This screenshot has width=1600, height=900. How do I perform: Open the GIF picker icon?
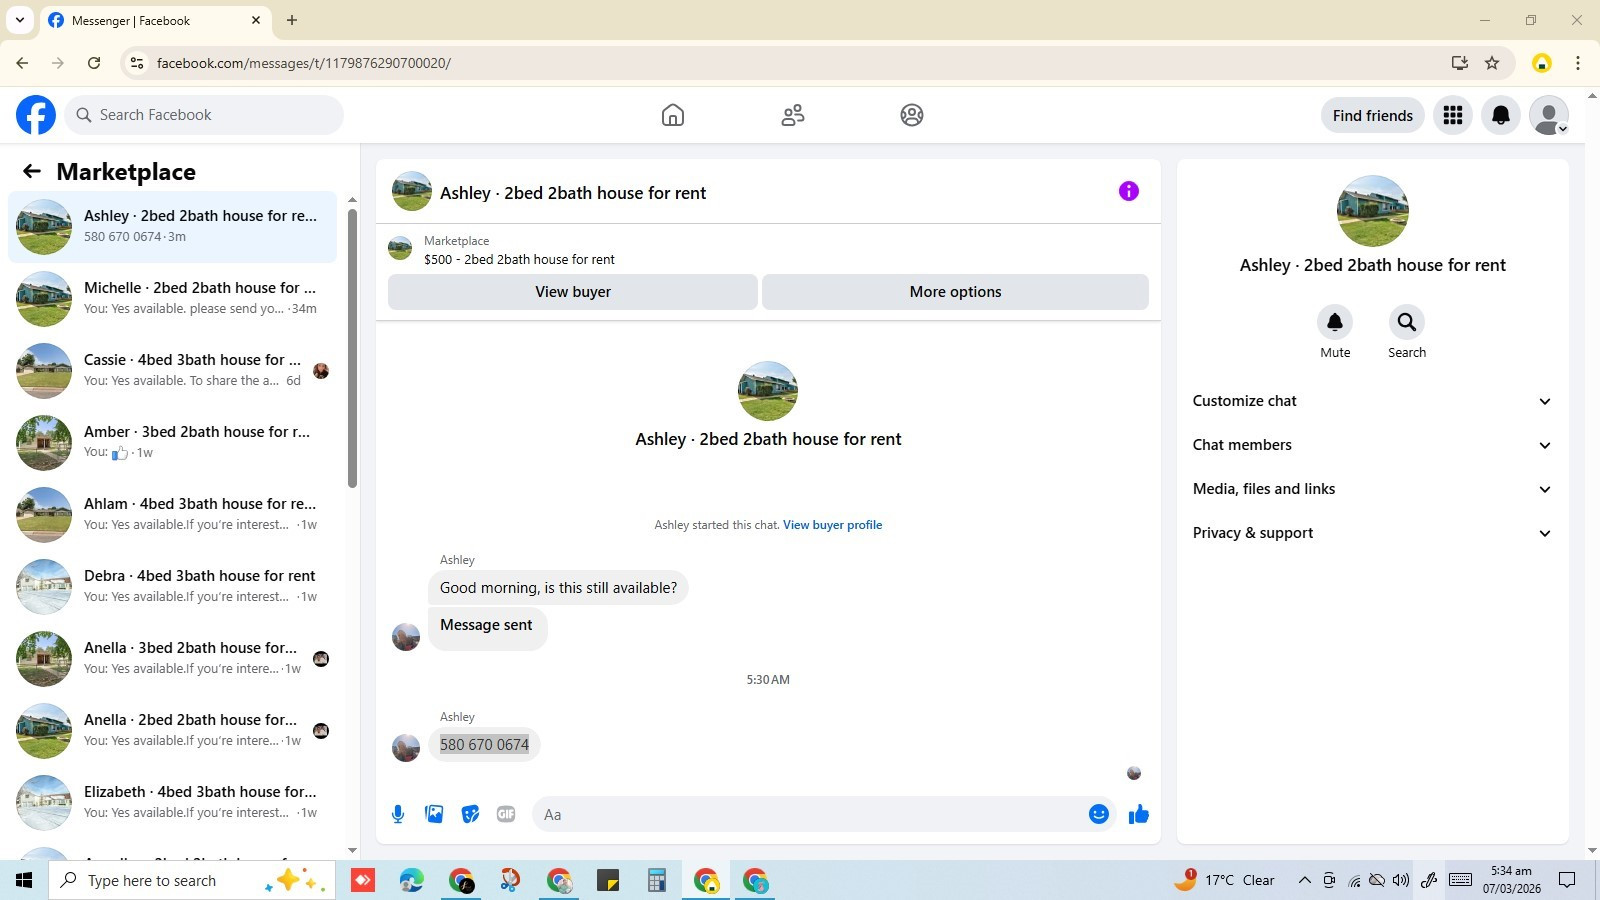pyautogui.click(x=506, y=814)
